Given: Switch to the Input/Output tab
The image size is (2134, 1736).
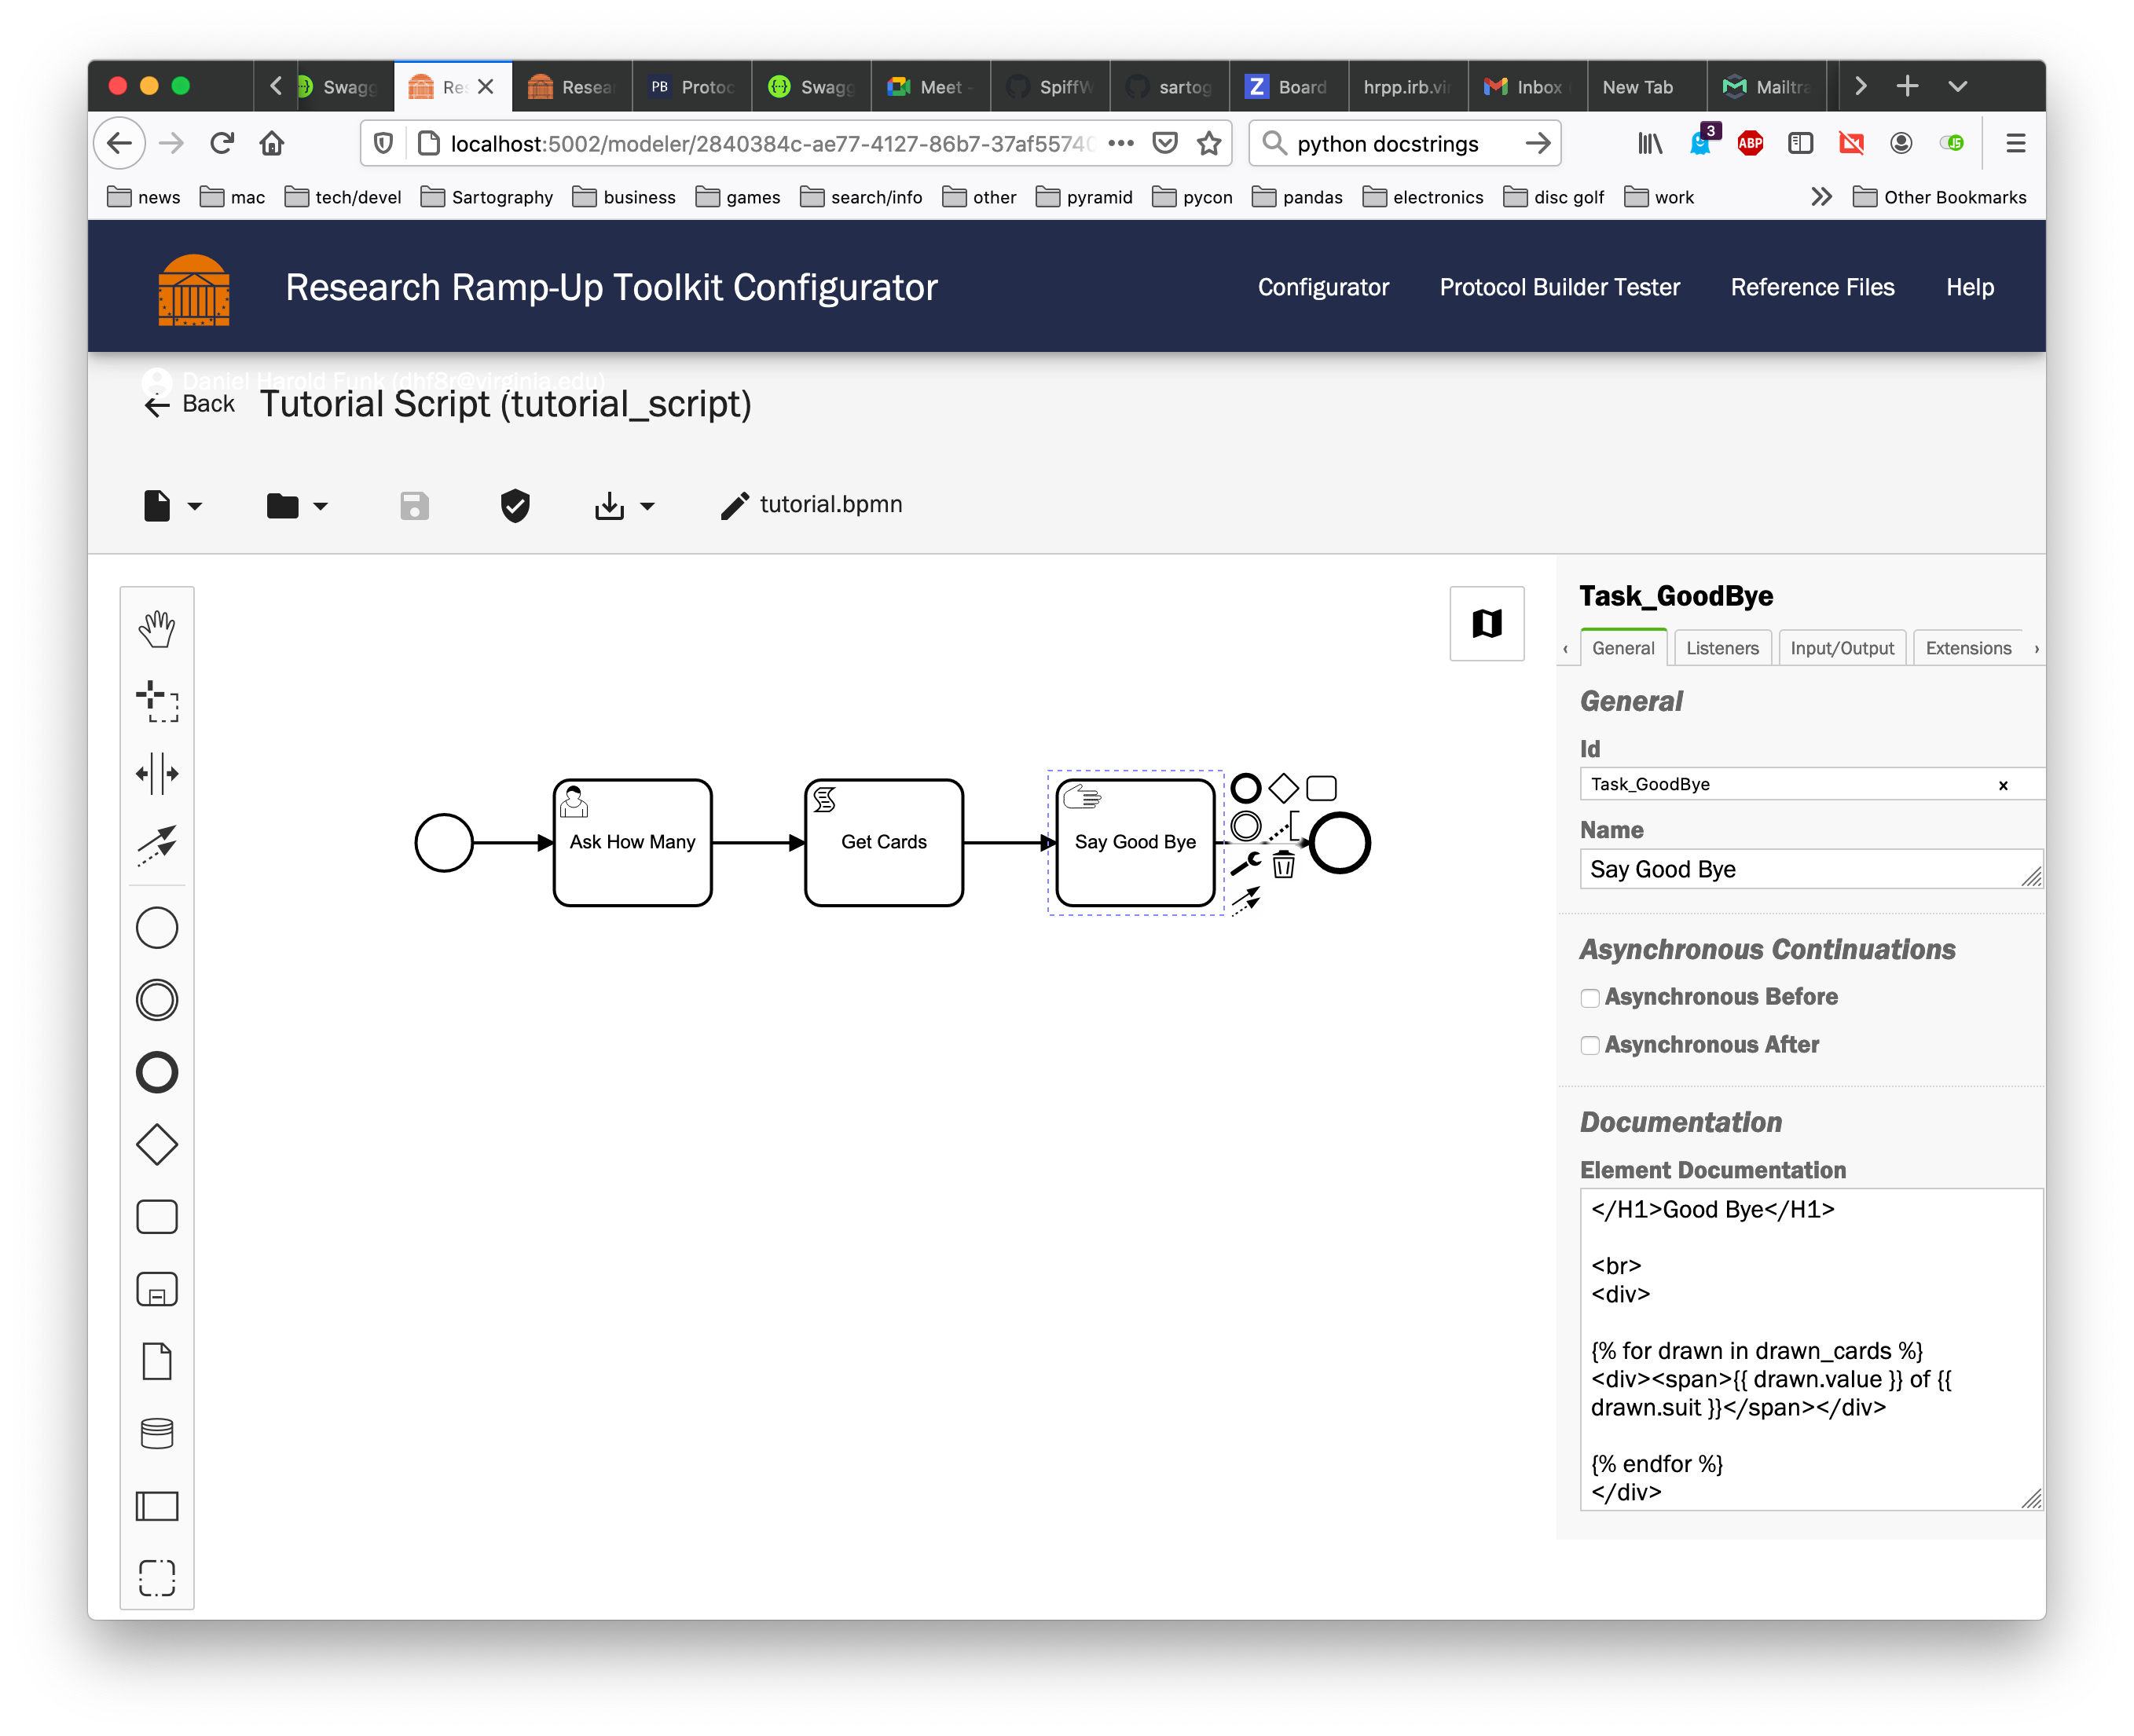Looking at the screenshot, I should tap(1842, 648).
